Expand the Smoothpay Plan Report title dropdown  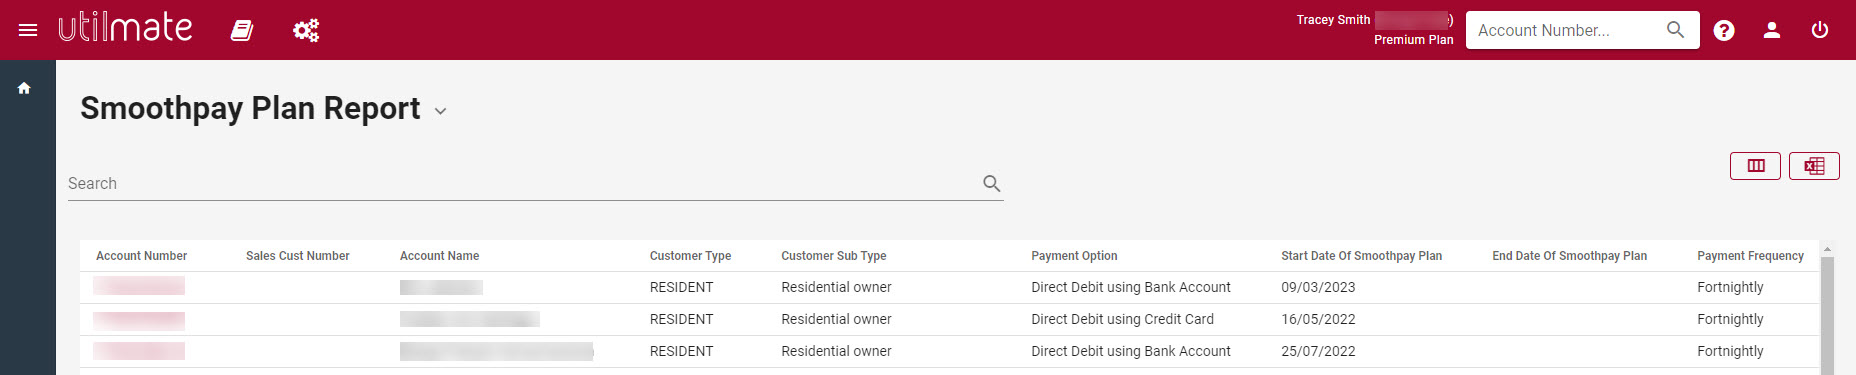(440, 111)
